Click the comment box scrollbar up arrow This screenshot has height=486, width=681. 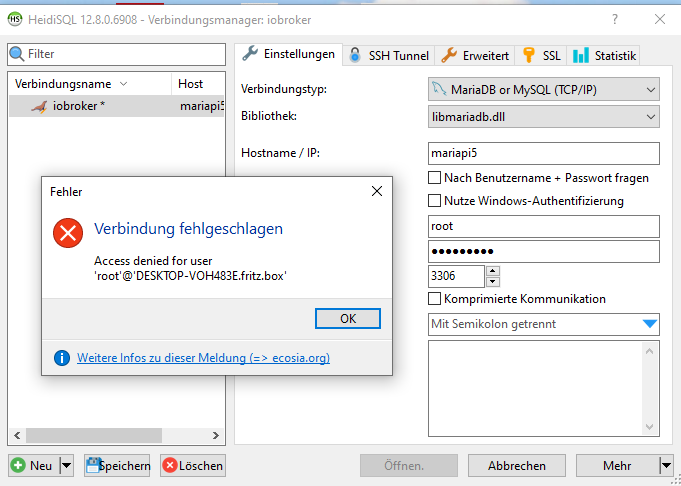click(650, 351)
